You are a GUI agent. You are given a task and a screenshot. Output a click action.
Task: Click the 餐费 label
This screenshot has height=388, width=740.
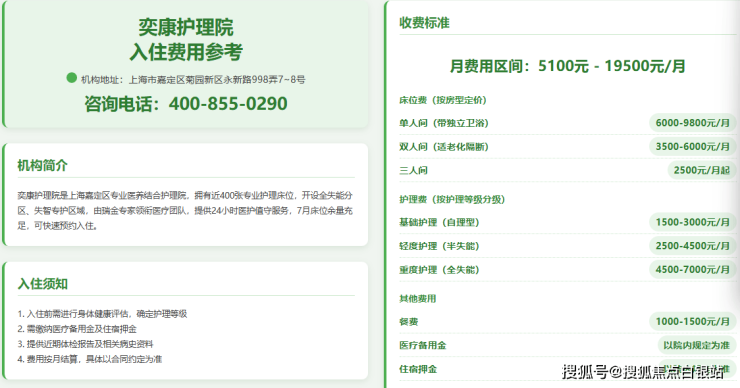[409, 321]
